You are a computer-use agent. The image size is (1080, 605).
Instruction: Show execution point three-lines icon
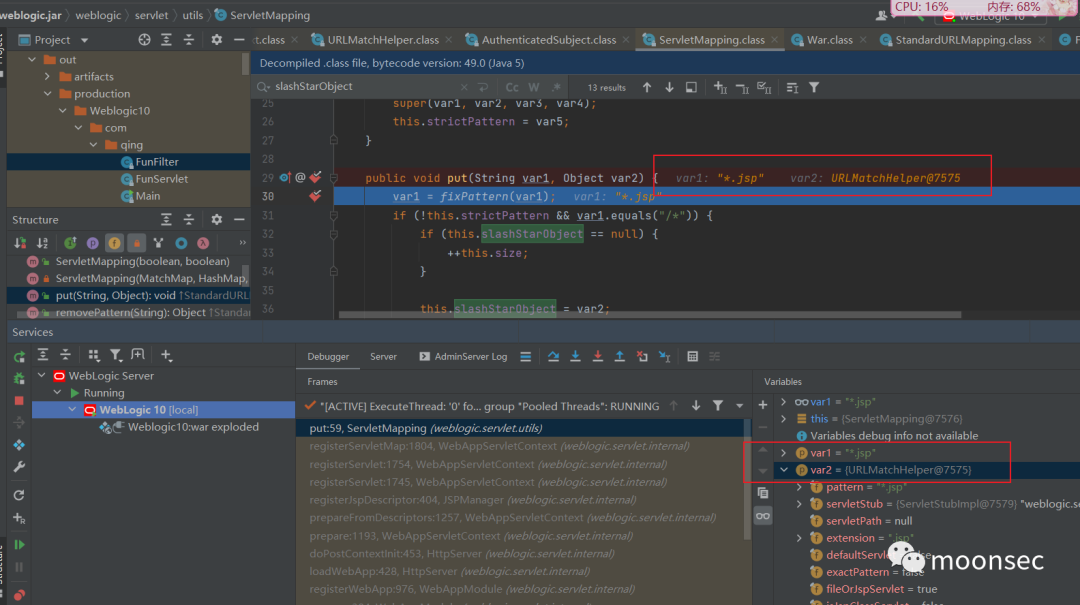tap(526, 356)
